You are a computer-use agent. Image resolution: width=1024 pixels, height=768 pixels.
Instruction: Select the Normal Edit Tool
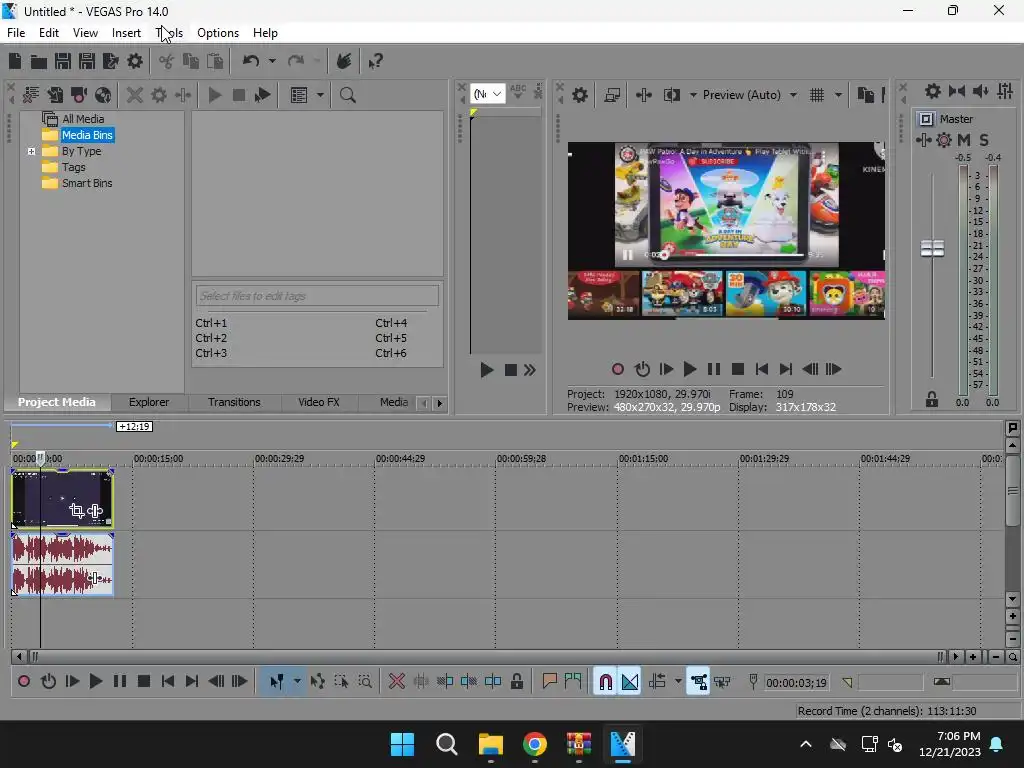pyautogui.click(x=276, y=682)
